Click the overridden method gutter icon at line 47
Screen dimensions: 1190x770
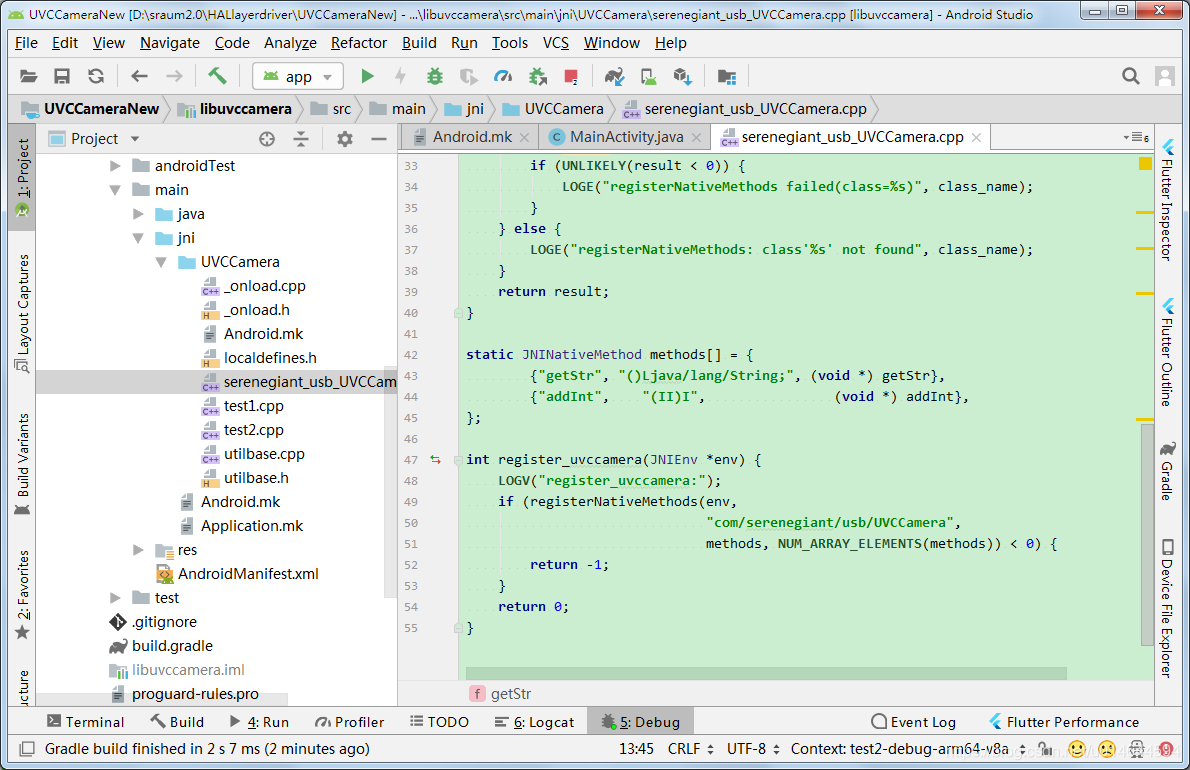pyautogui.click(x=435, y=460)
